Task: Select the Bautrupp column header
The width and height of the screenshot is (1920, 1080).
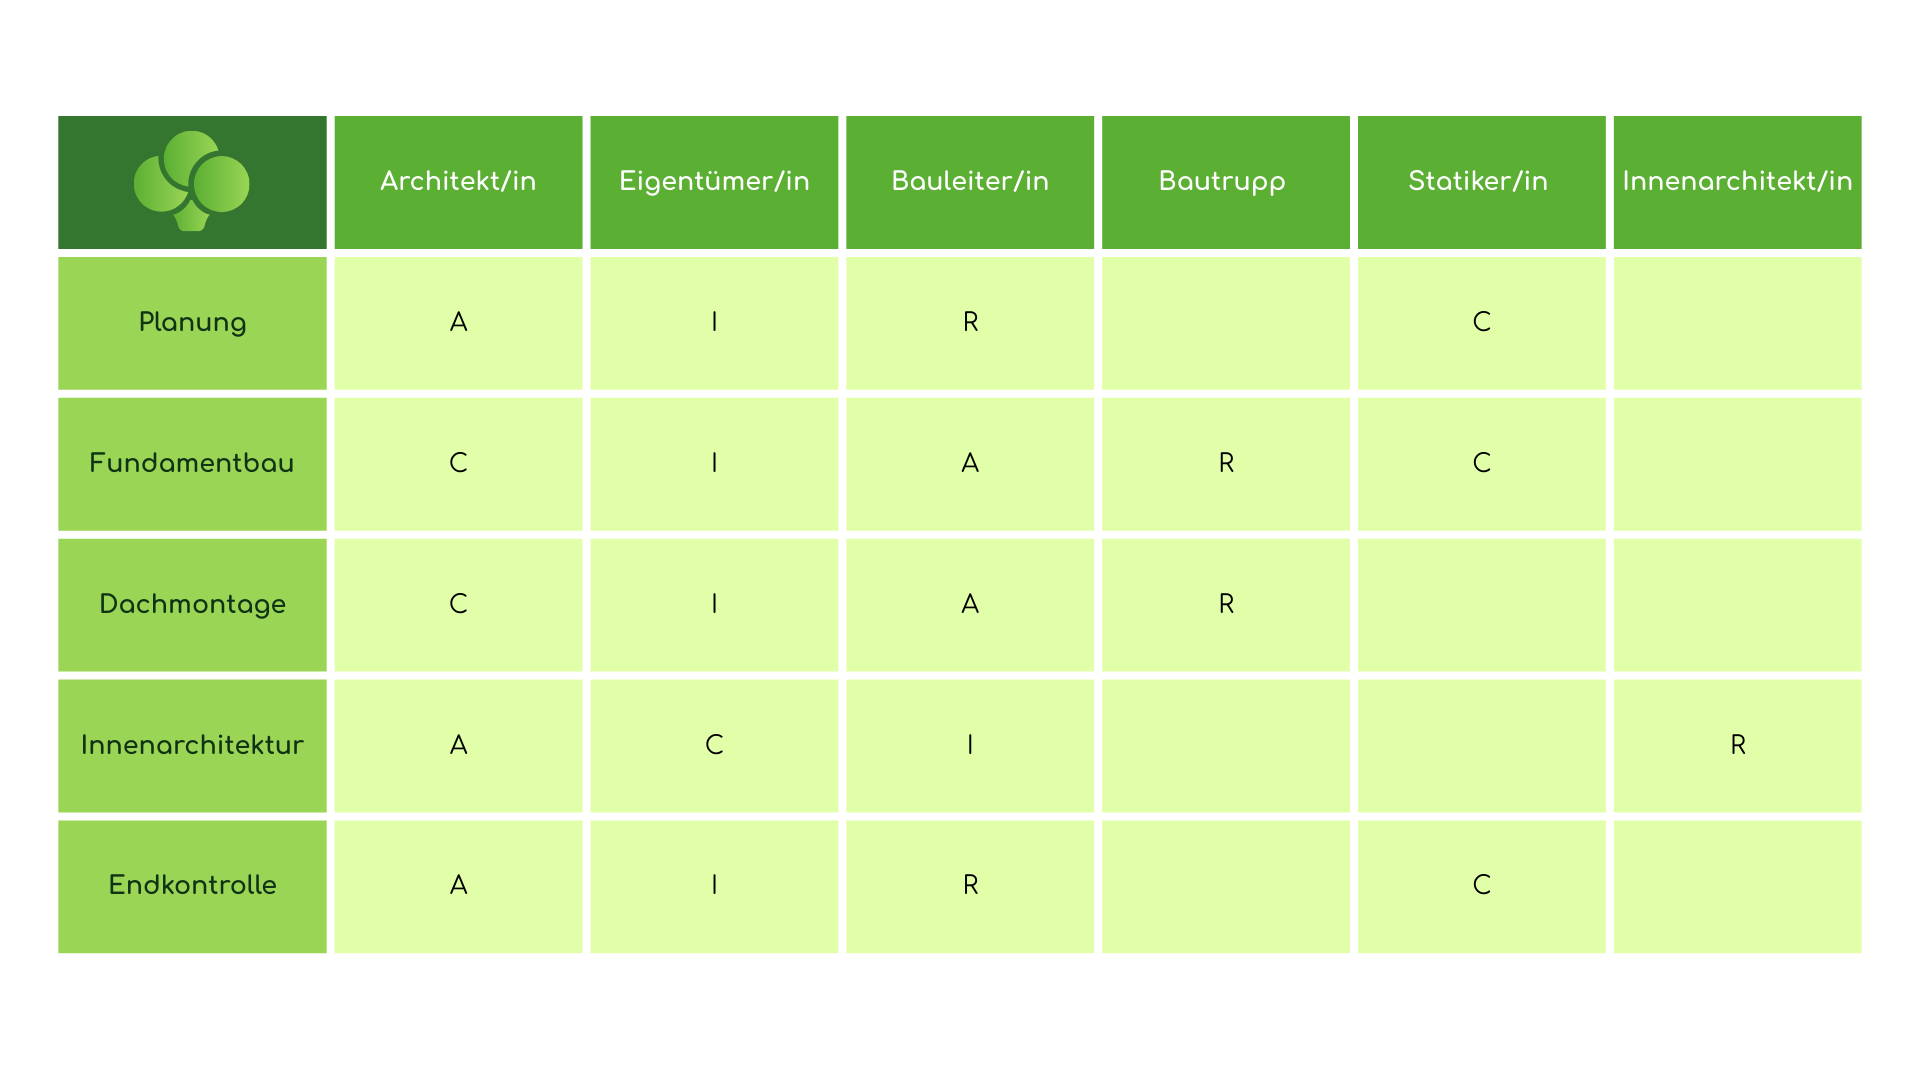Action: [1225, 181]
